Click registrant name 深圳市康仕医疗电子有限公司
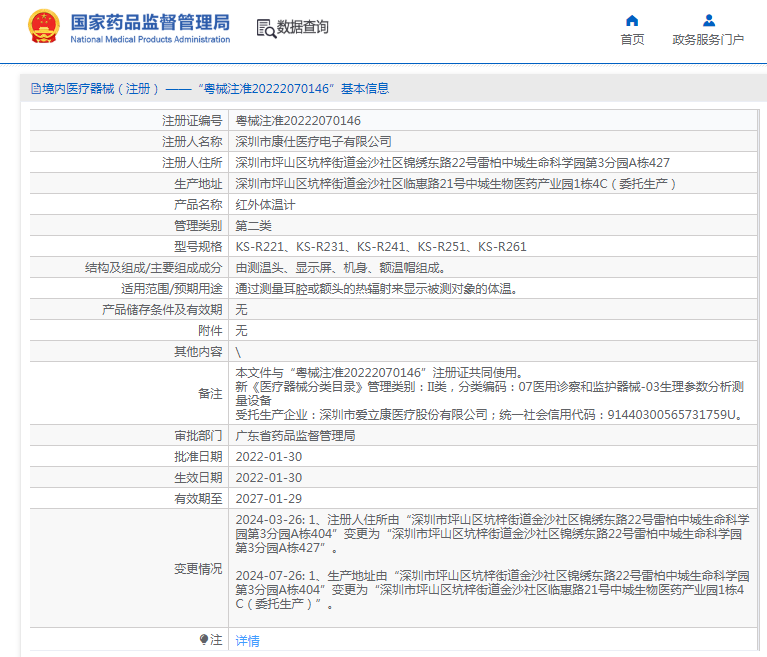Screen dimensions: 767x657 pos(314,141)
